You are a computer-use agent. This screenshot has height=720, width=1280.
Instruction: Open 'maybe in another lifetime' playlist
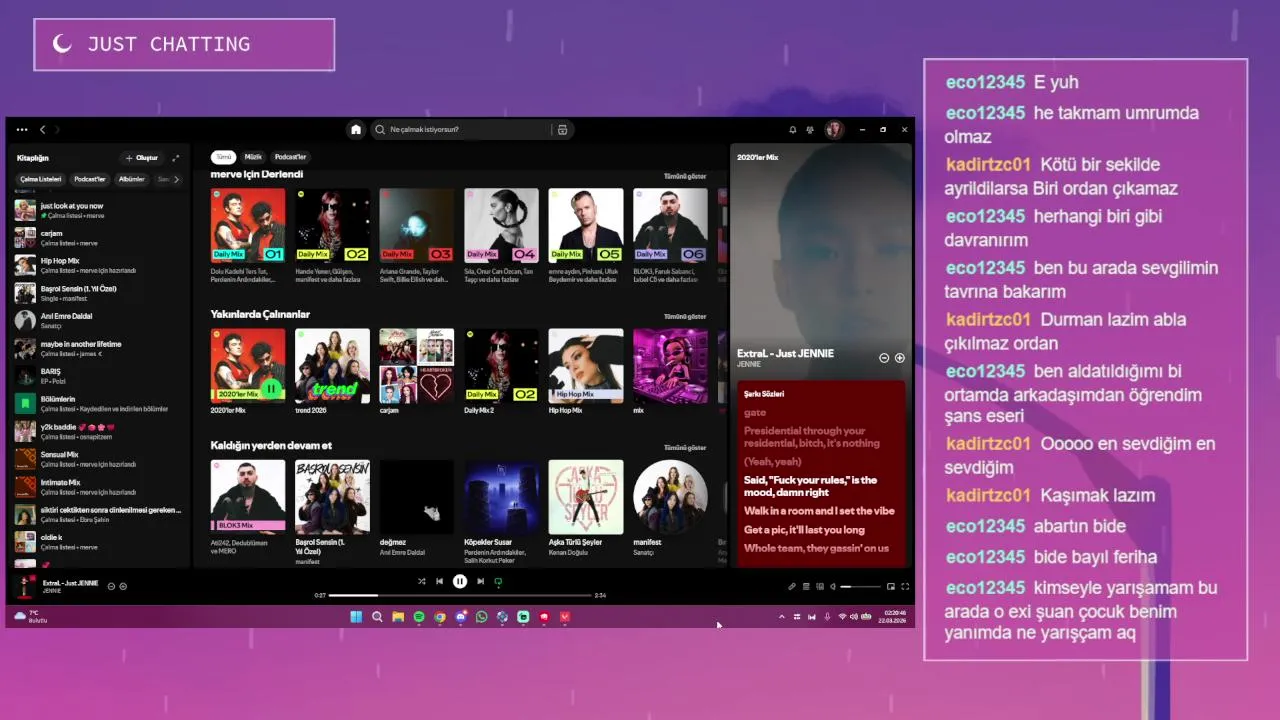tap(98, 348)
